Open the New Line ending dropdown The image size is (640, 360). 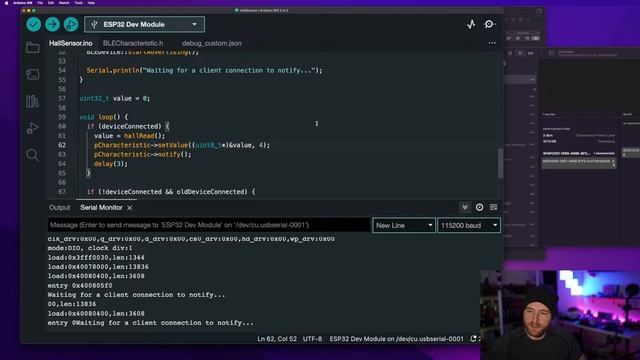[404, 225]
